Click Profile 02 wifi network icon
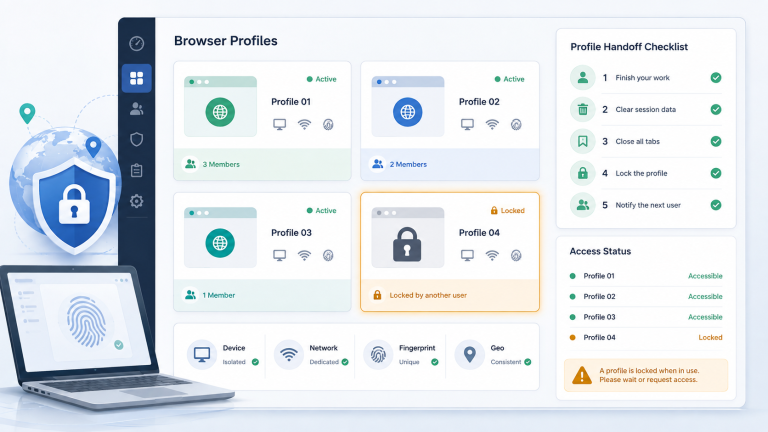This screenshot has width=768, height=432. point(492,124)
